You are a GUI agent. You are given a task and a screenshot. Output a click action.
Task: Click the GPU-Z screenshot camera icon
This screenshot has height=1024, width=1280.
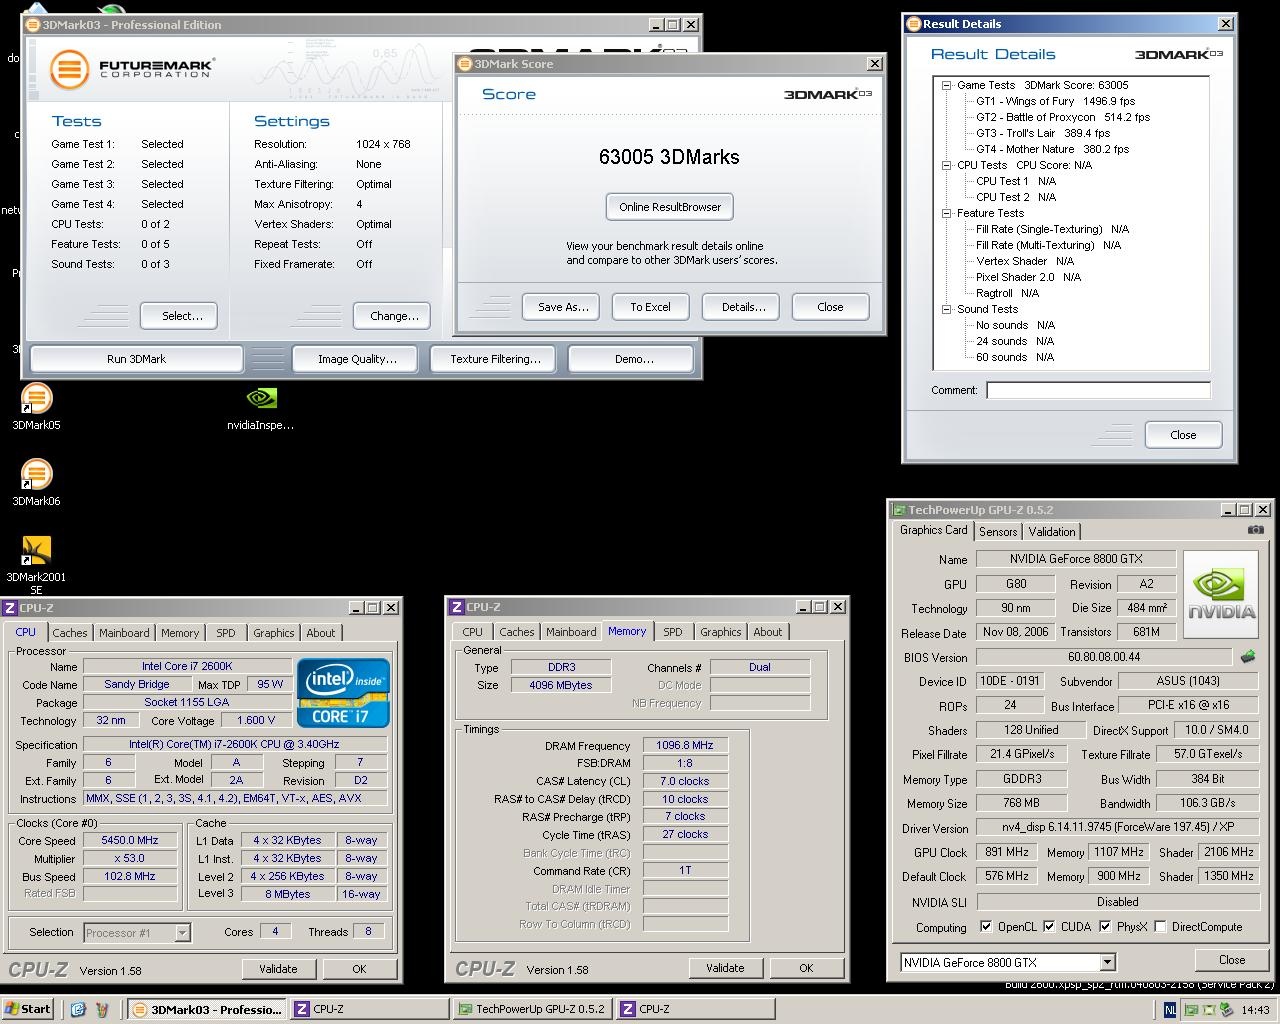point(1255,531)
